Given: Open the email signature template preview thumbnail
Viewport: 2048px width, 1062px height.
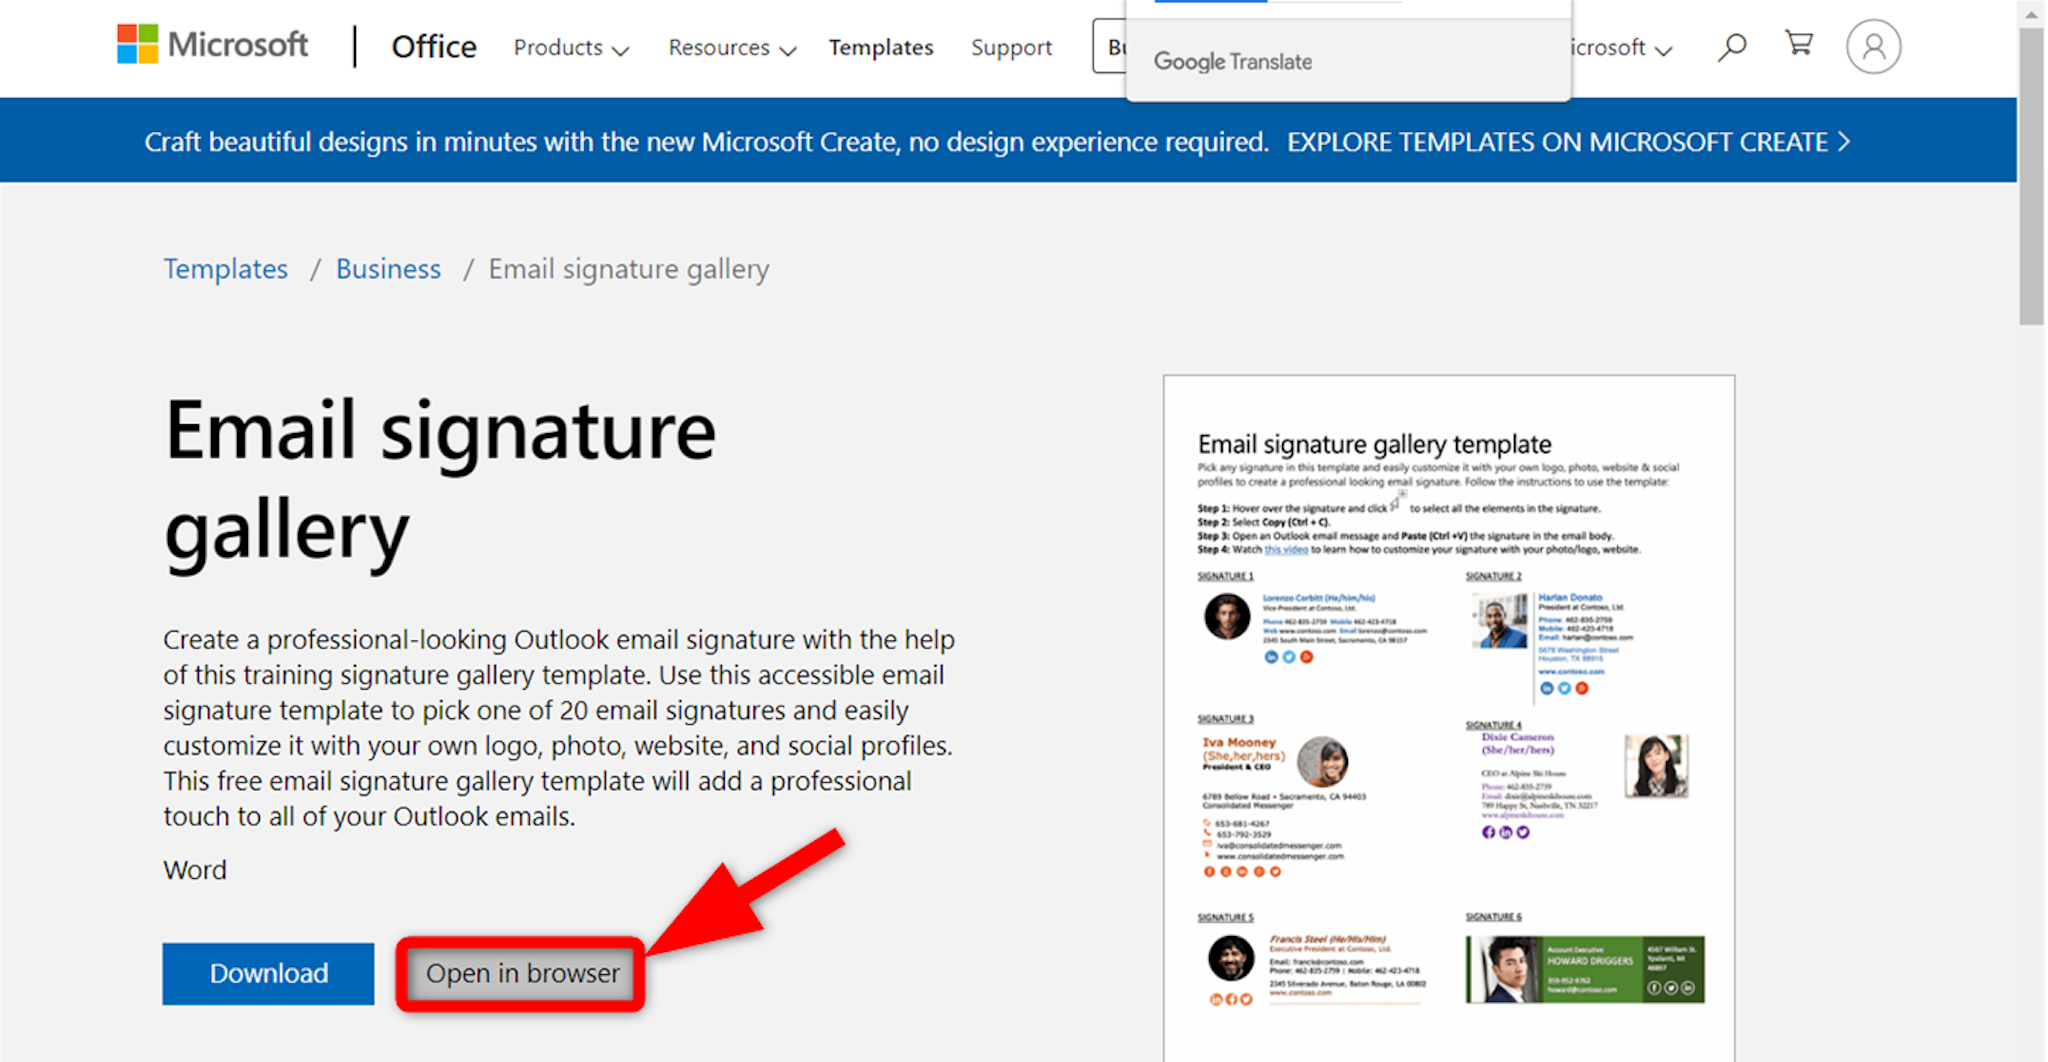Looking at the screenshot, I should pos(1449,718).
